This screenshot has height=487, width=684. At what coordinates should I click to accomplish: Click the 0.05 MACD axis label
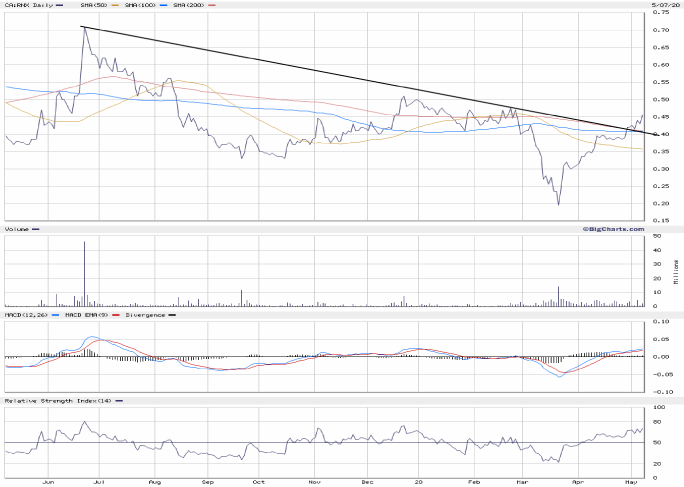pyautogui.click(x=661, y=339)
